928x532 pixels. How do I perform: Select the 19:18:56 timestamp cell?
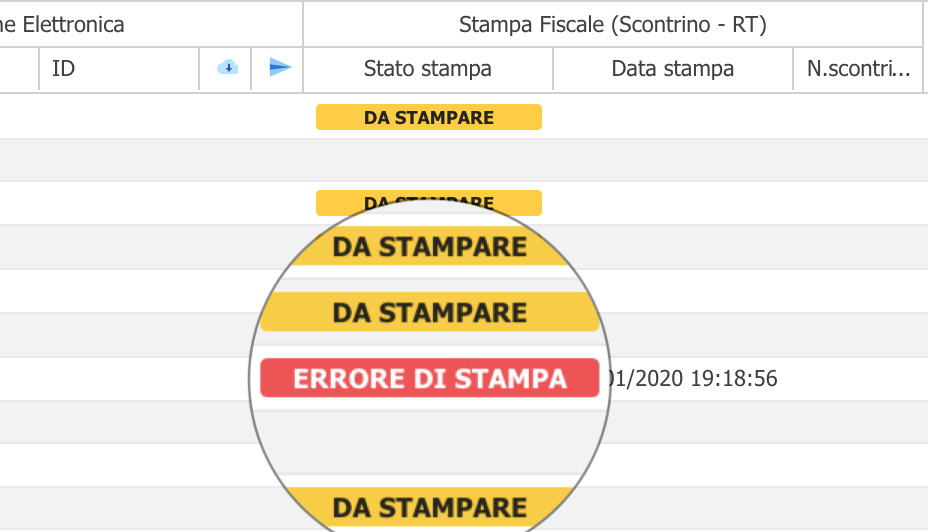pos(692,378)
